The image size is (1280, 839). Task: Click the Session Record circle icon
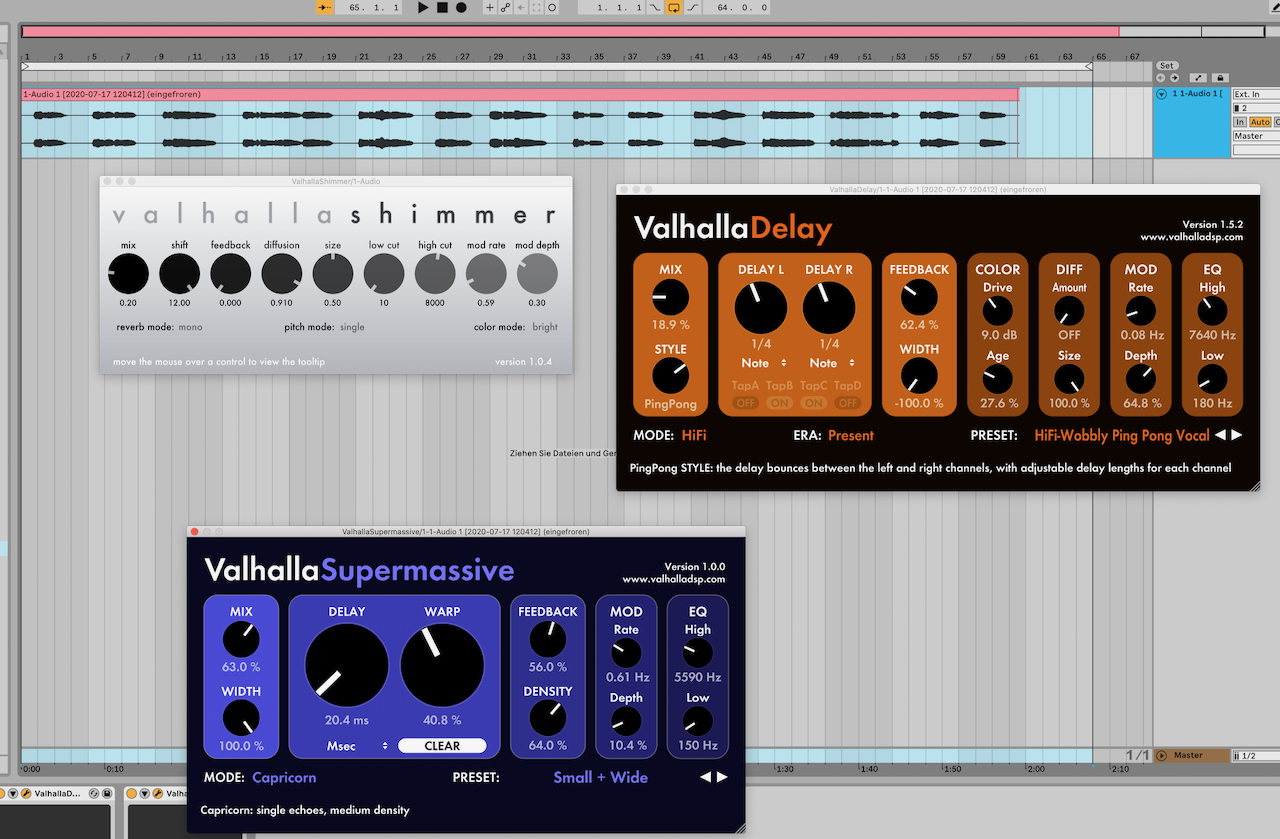[553, 7]
